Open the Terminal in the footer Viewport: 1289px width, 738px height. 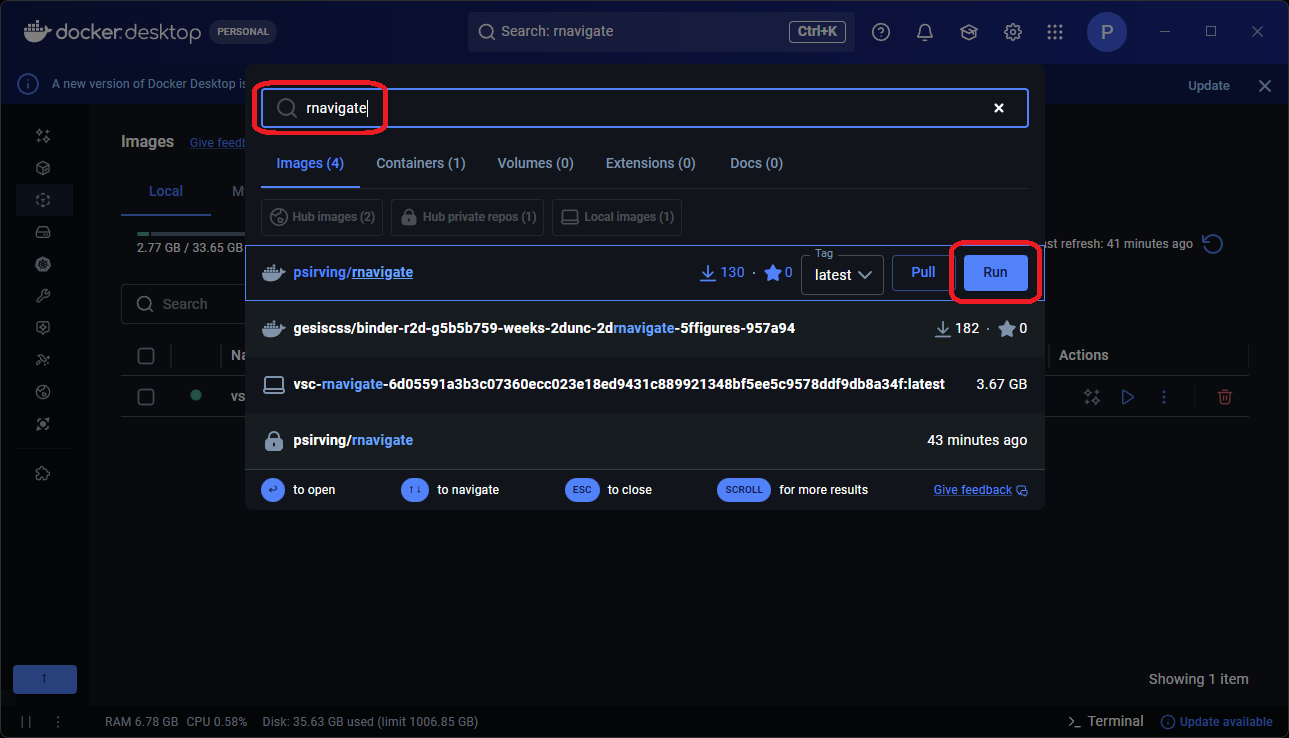[1106, 721]
